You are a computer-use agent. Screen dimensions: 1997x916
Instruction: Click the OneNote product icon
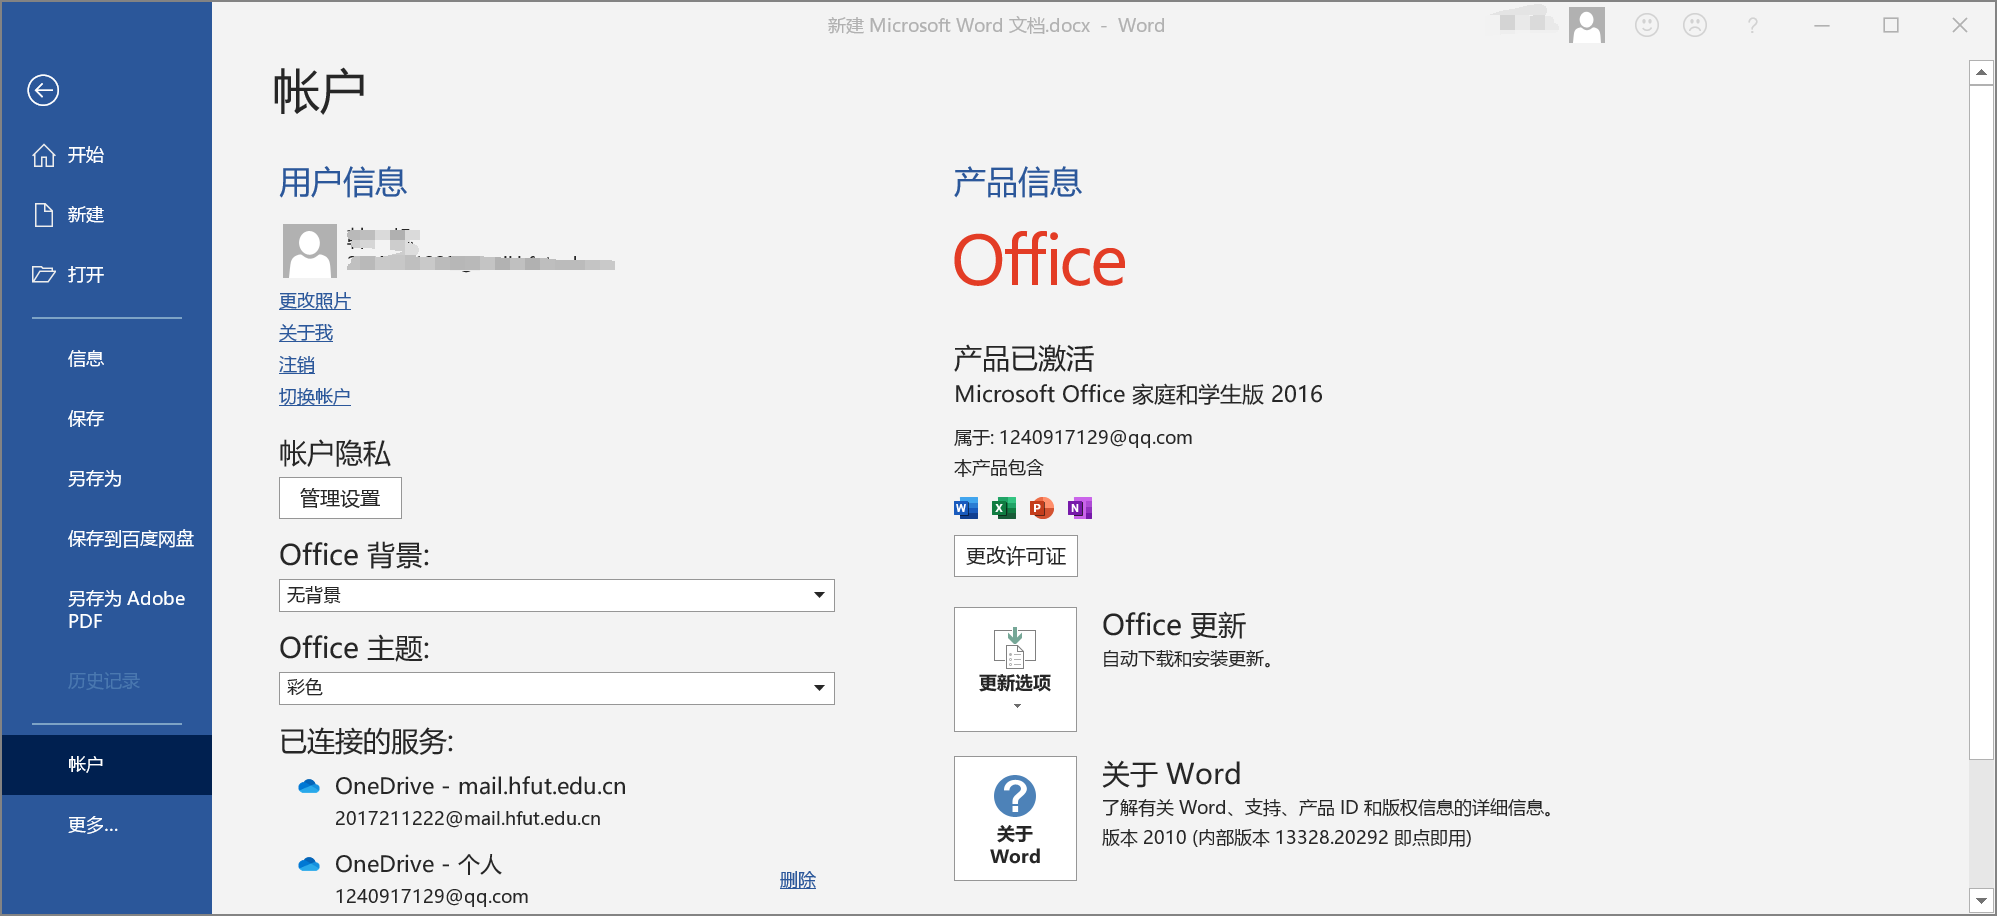click(1080, 508)
